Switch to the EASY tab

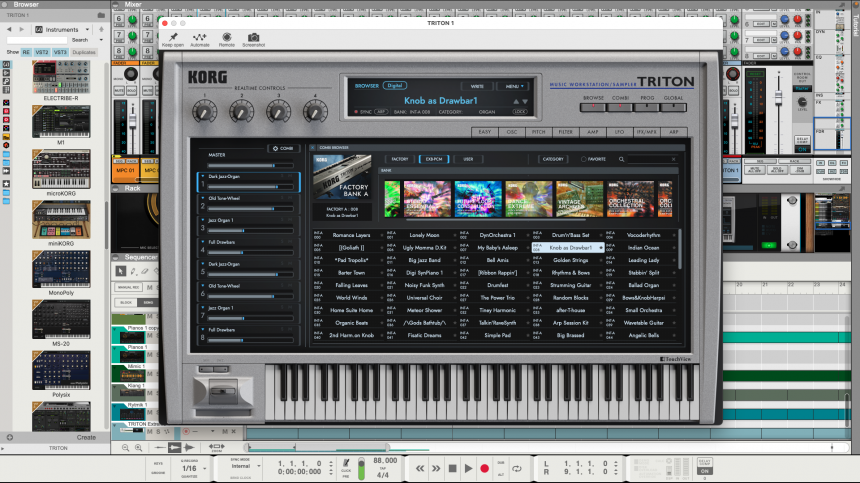click(485, 132)
